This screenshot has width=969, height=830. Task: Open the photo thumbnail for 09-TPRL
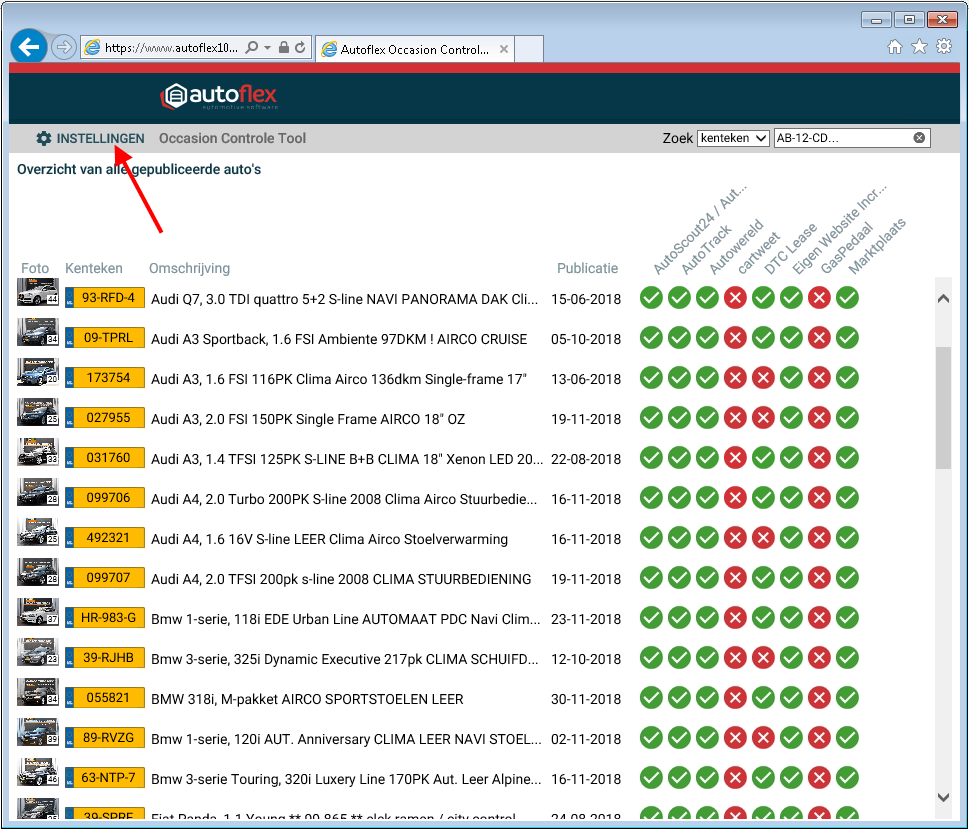tap(38, 332)
